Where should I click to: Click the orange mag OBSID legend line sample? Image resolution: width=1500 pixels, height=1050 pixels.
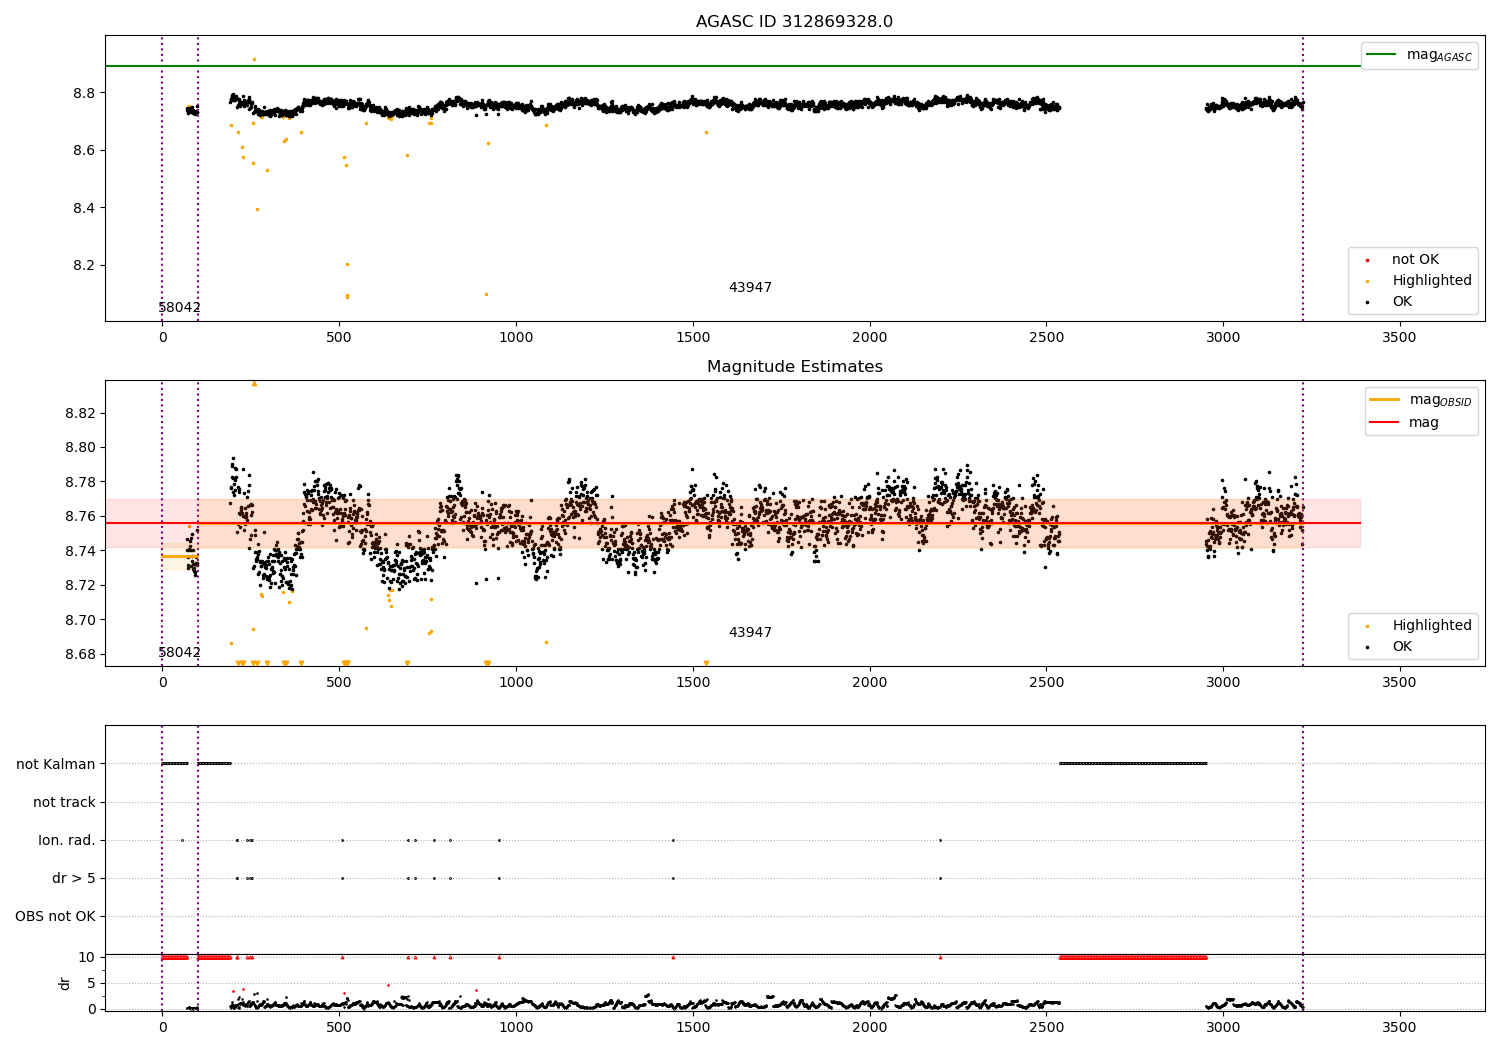pyautogui.click(x=1384, y=400)
